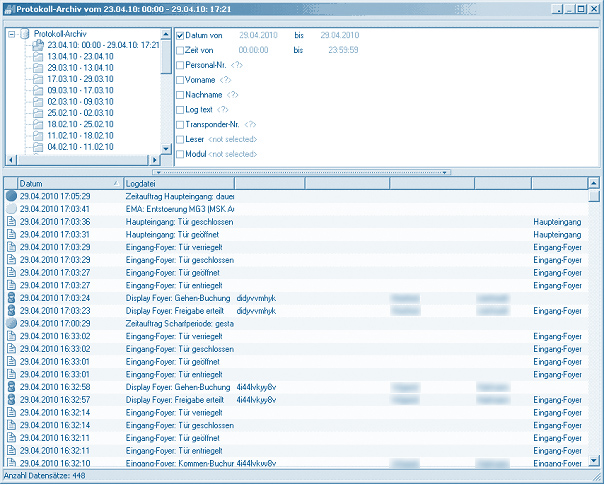Click the document icon of the 17:03:36 Haupteingang entry
Screen dimensions: 605x485
11,221
